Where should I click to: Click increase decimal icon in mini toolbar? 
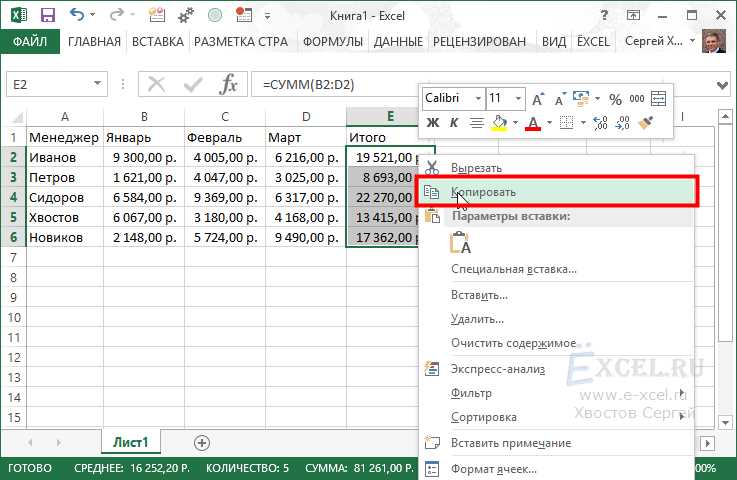pyautogui.click(x=600, y=123)
